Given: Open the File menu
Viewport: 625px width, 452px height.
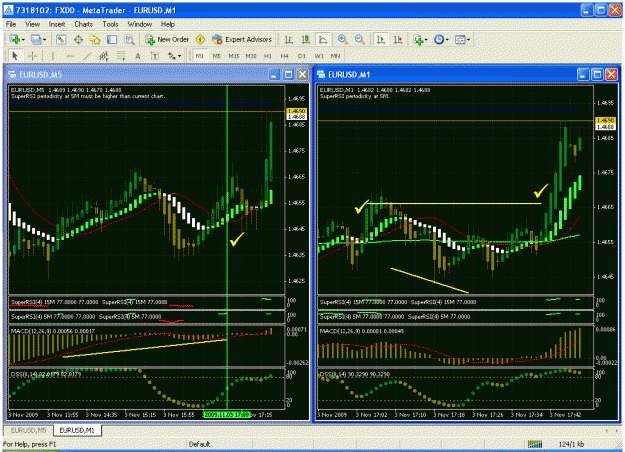Looking at the screenshot, I should coord(11,24).
